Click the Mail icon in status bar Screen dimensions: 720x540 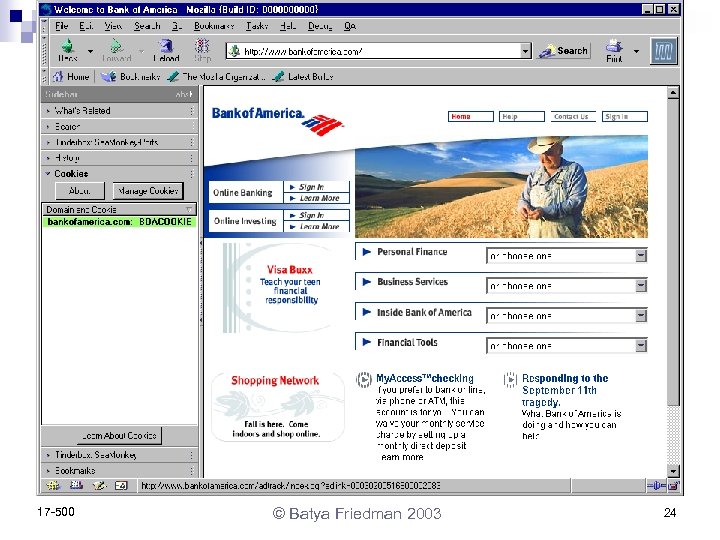[76, 485]
